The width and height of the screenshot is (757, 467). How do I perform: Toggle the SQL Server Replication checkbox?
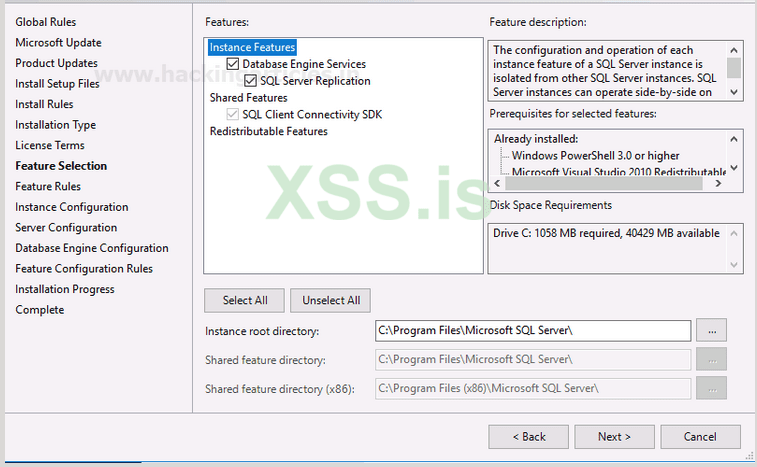click(x=250, y=81)
